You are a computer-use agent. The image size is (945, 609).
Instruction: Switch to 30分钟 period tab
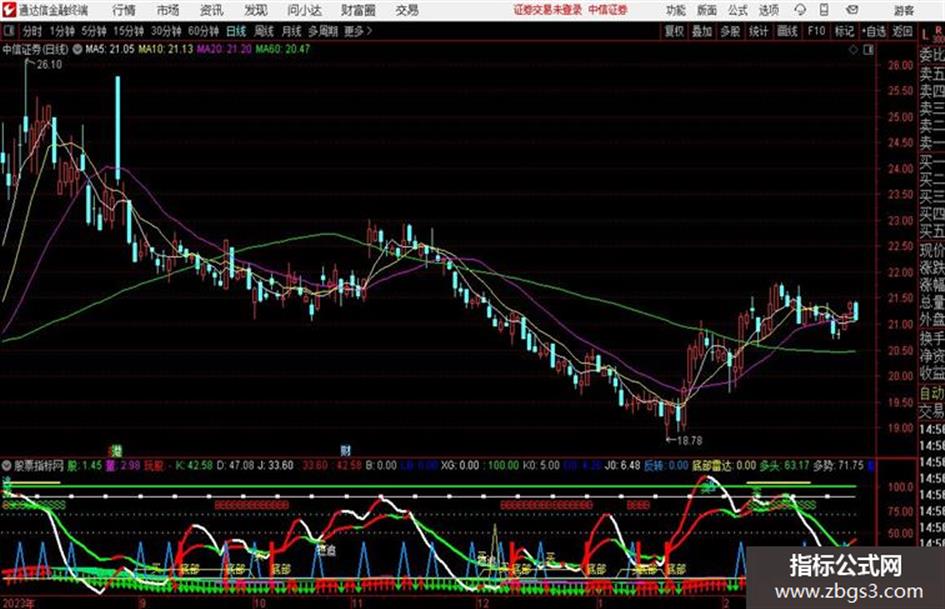click(x=166, y=31)
